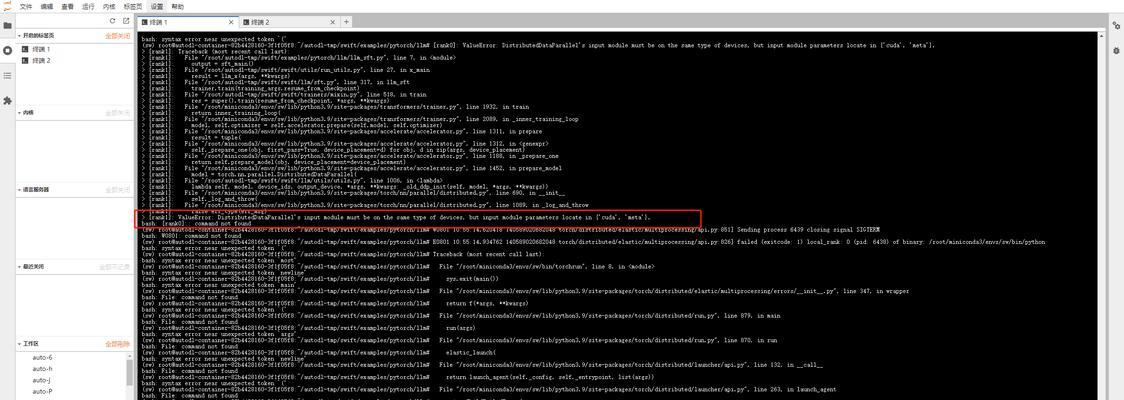
Task: Switch to the 终端 1 tab
Action: (187, 22)
